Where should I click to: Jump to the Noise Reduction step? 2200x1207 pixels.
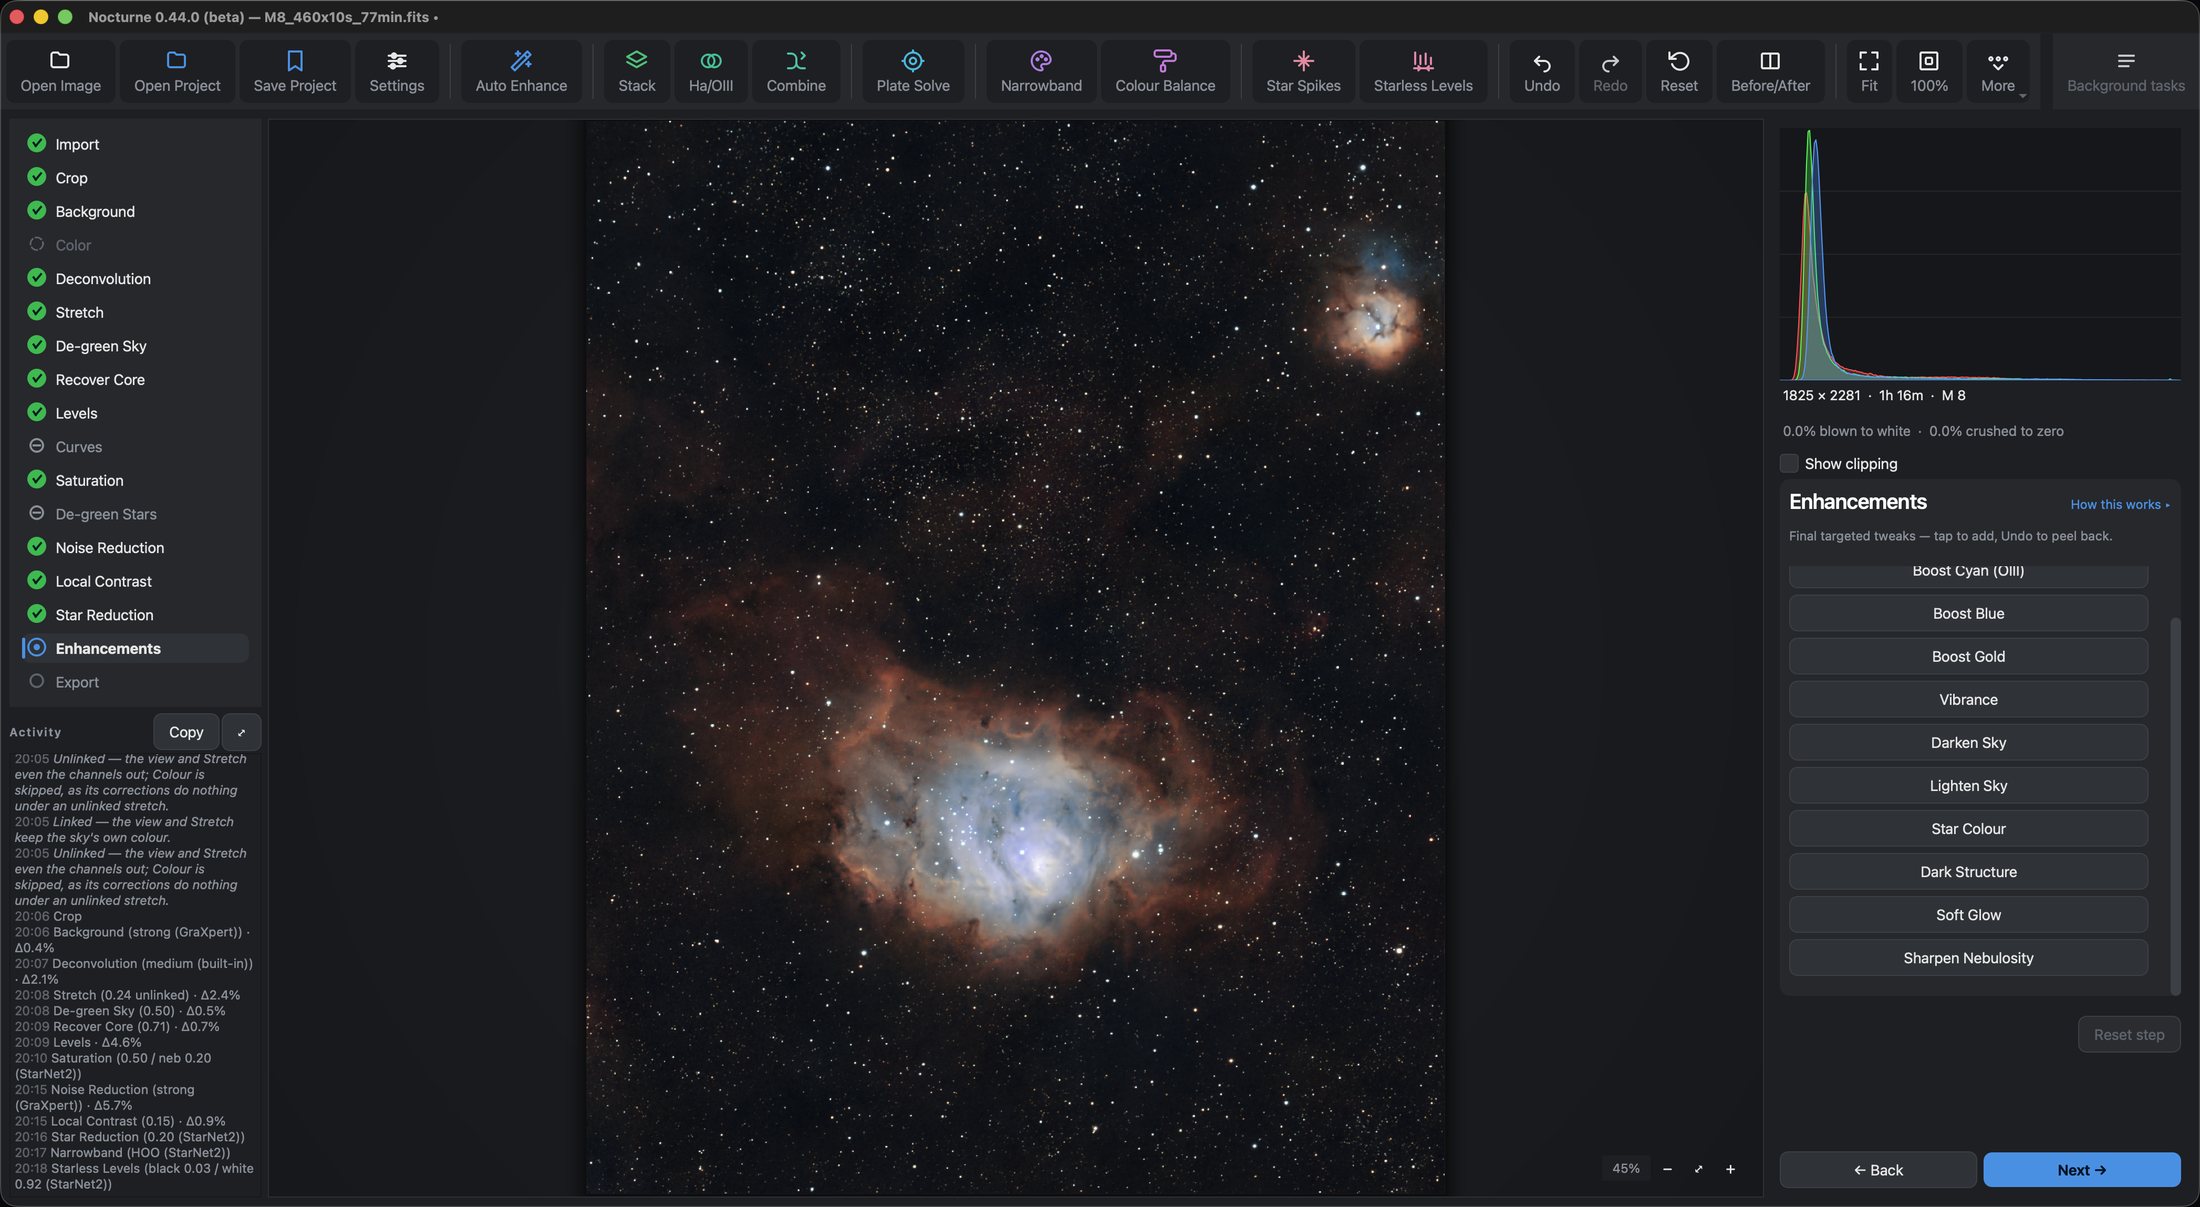134,547
